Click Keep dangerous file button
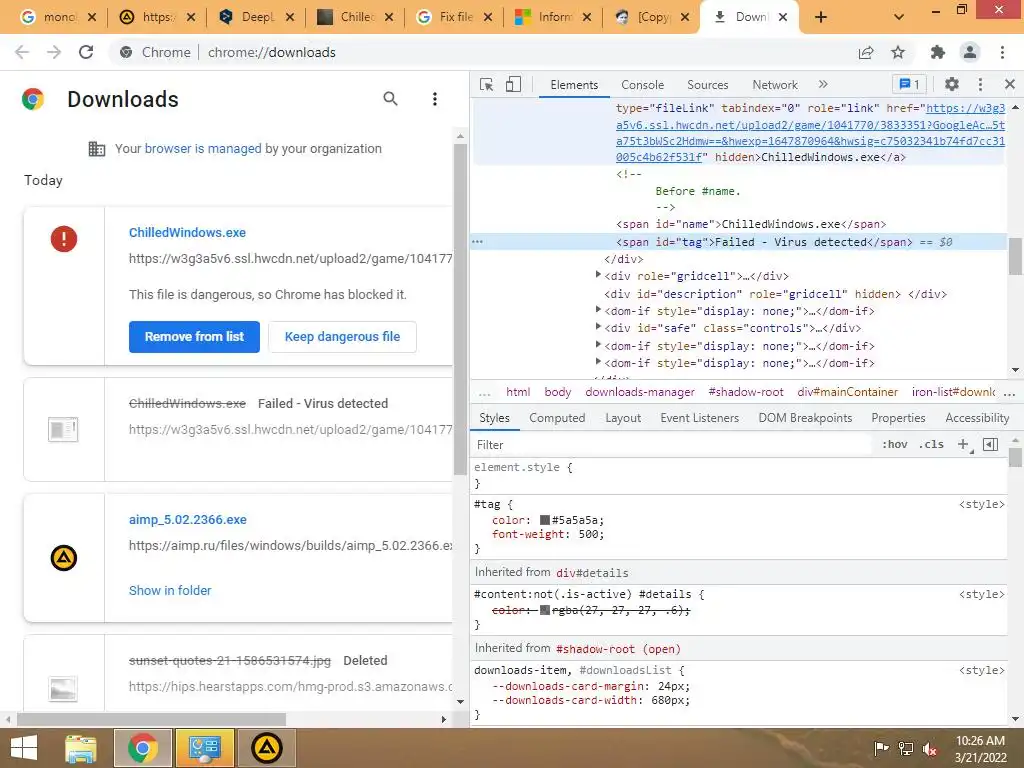This screenshot has width=1024, height=768. click(342, 336)
